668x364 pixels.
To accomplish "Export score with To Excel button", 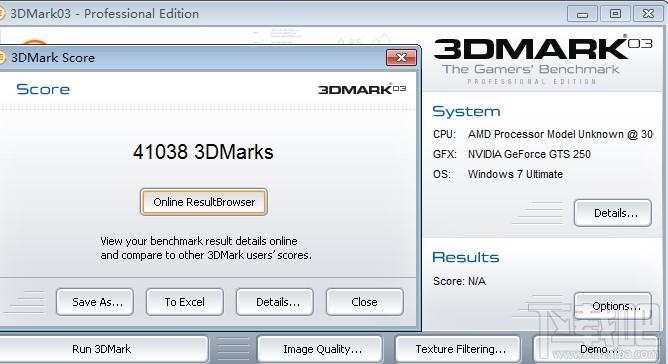I will [184, 302].
